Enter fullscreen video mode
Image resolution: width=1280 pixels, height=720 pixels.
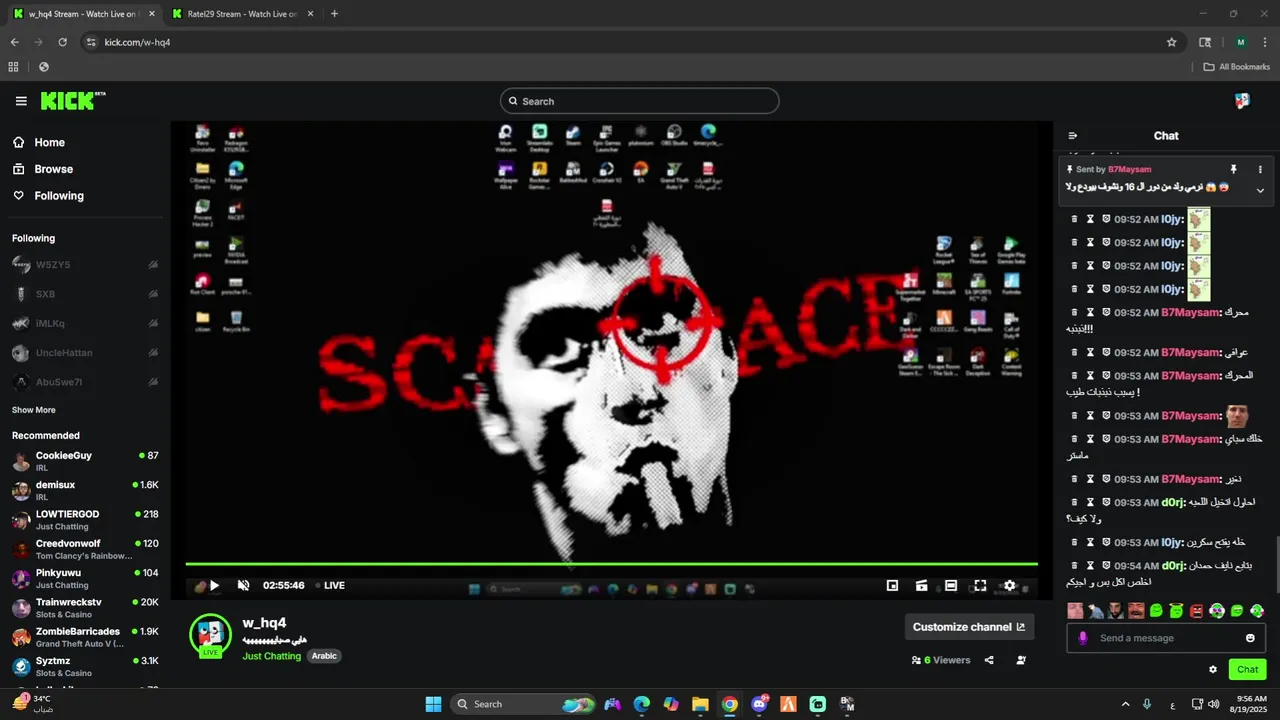coord(980,586)
